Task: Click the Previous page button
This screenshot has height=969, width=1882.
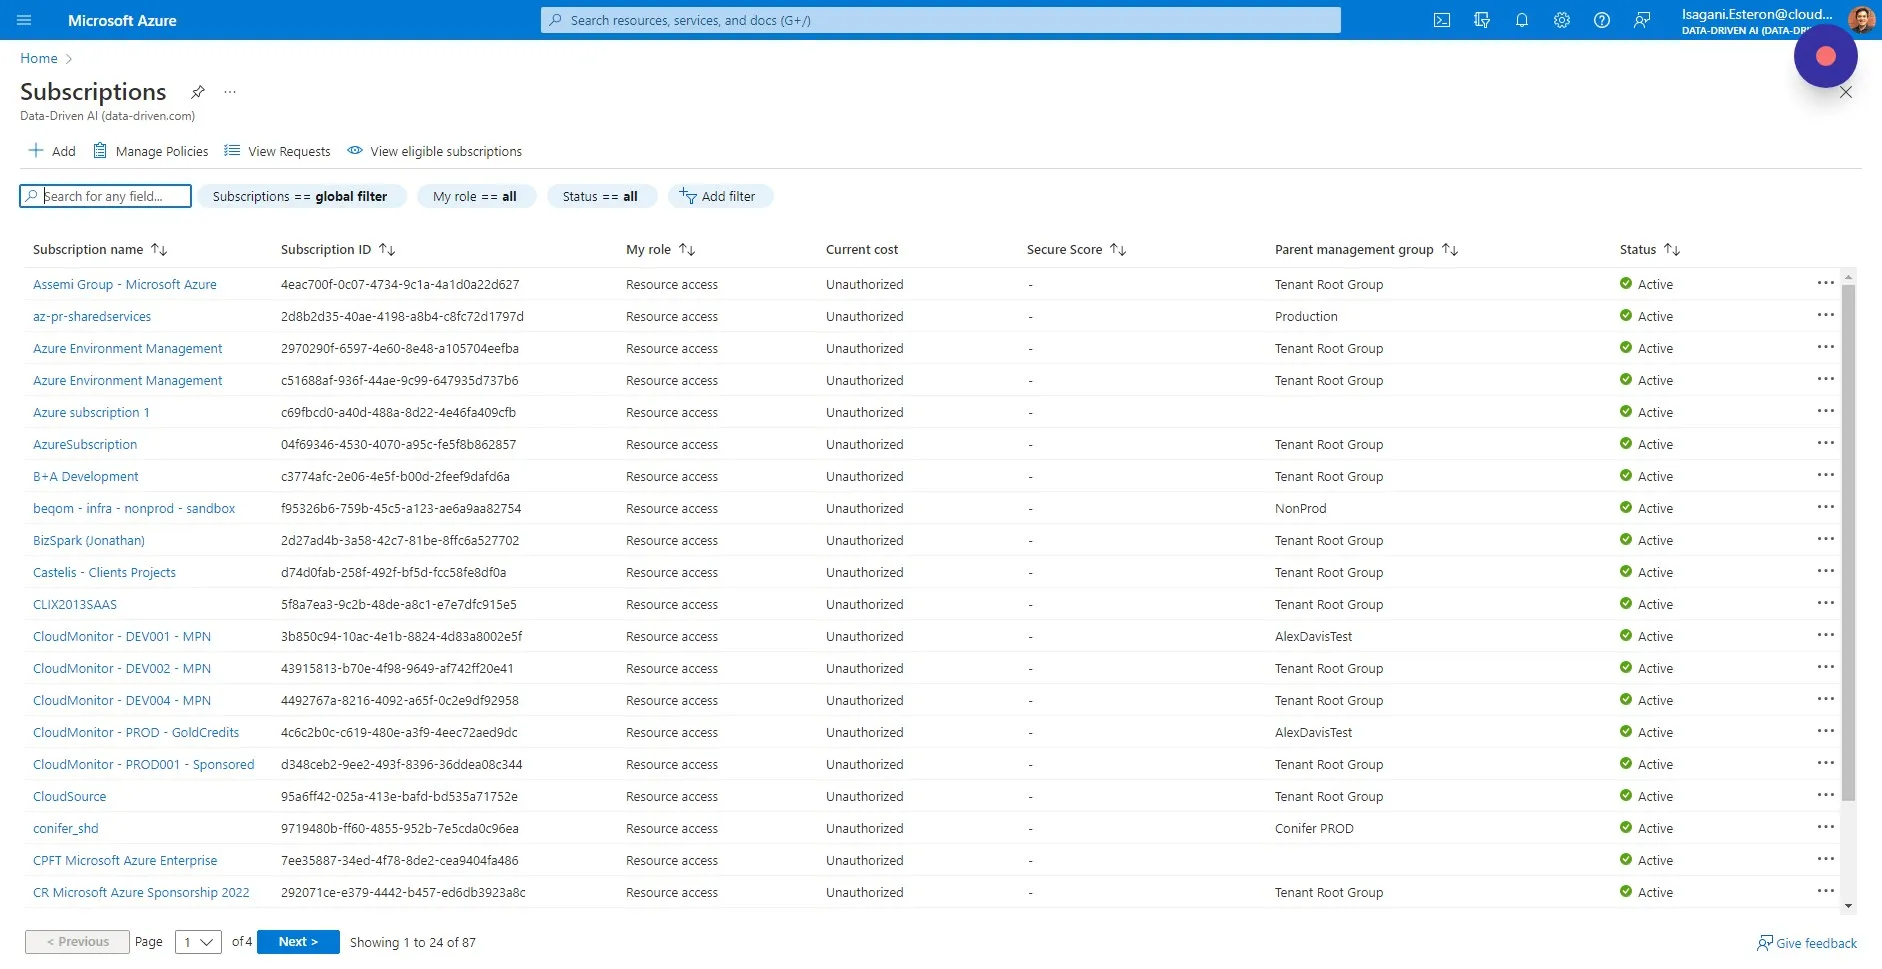Action: point(77,942)
